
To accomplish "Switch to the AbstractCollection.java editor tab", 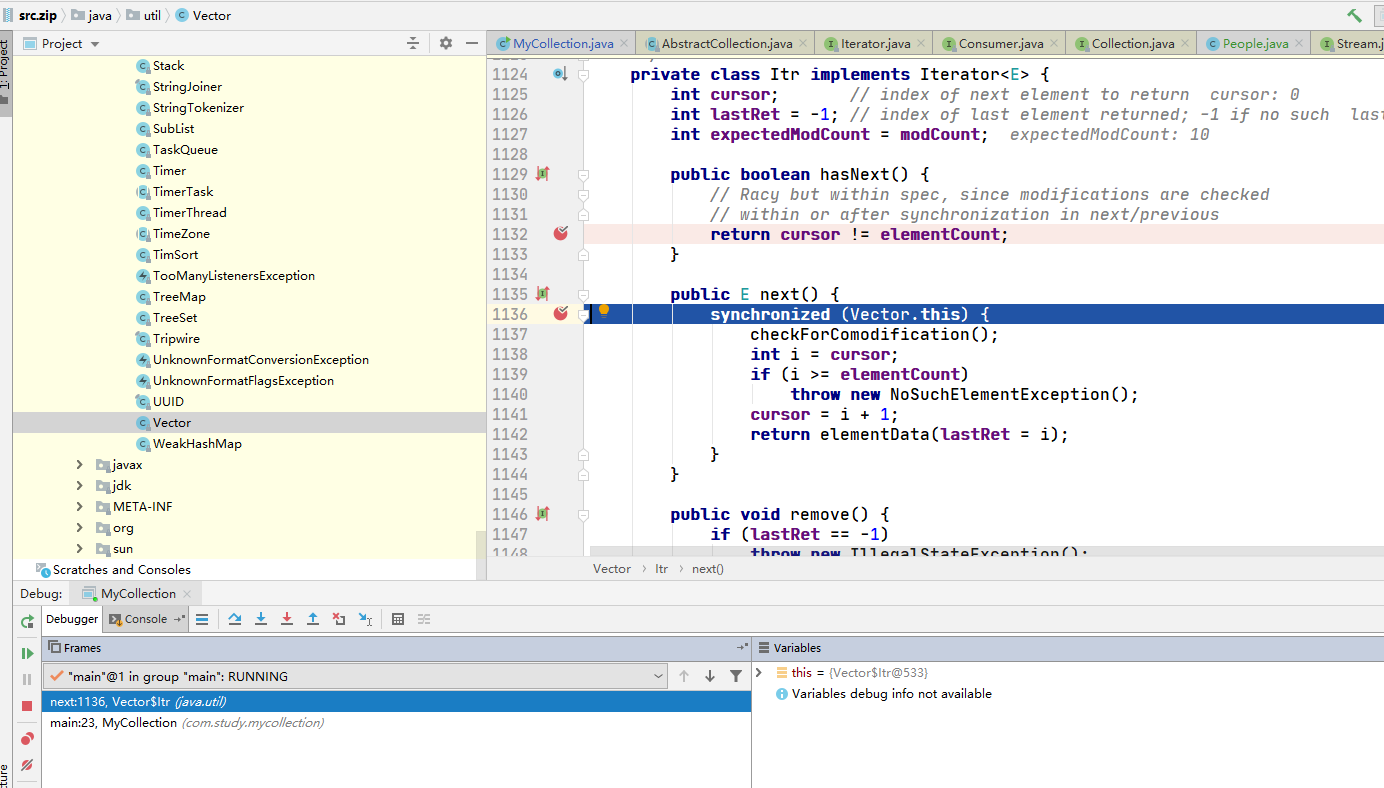I will [x=726, y=44].
